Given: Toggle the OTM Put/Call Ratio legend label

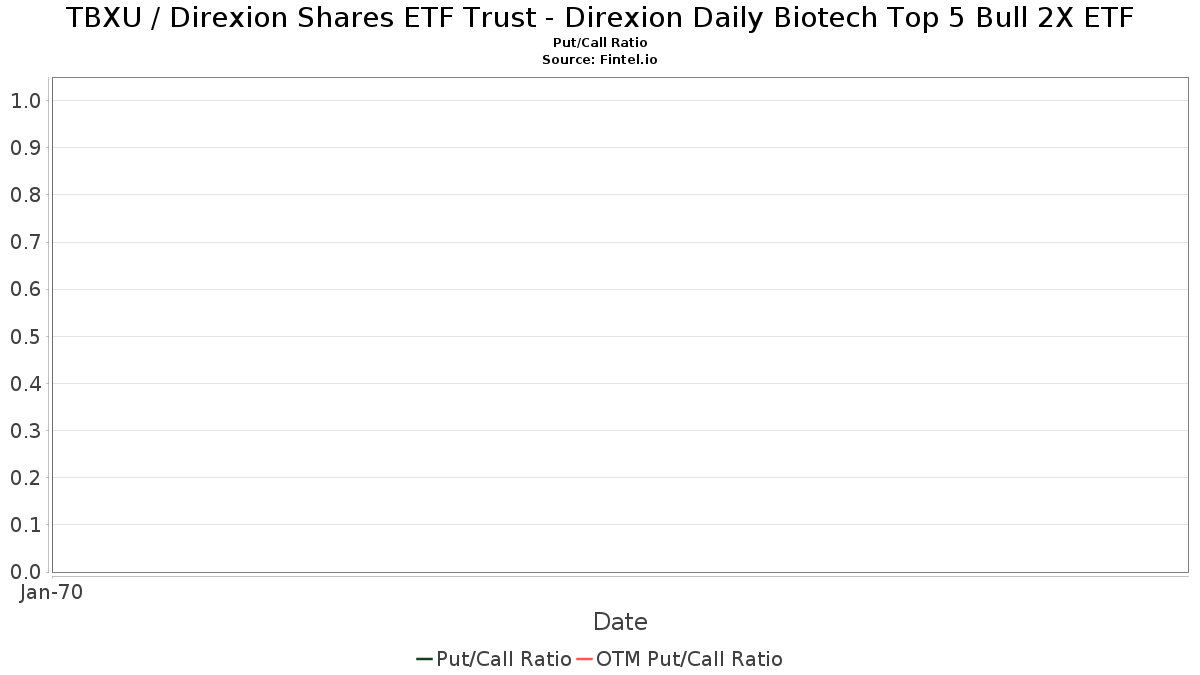Looking at the screenshot, I should click(x=689, y=659).
